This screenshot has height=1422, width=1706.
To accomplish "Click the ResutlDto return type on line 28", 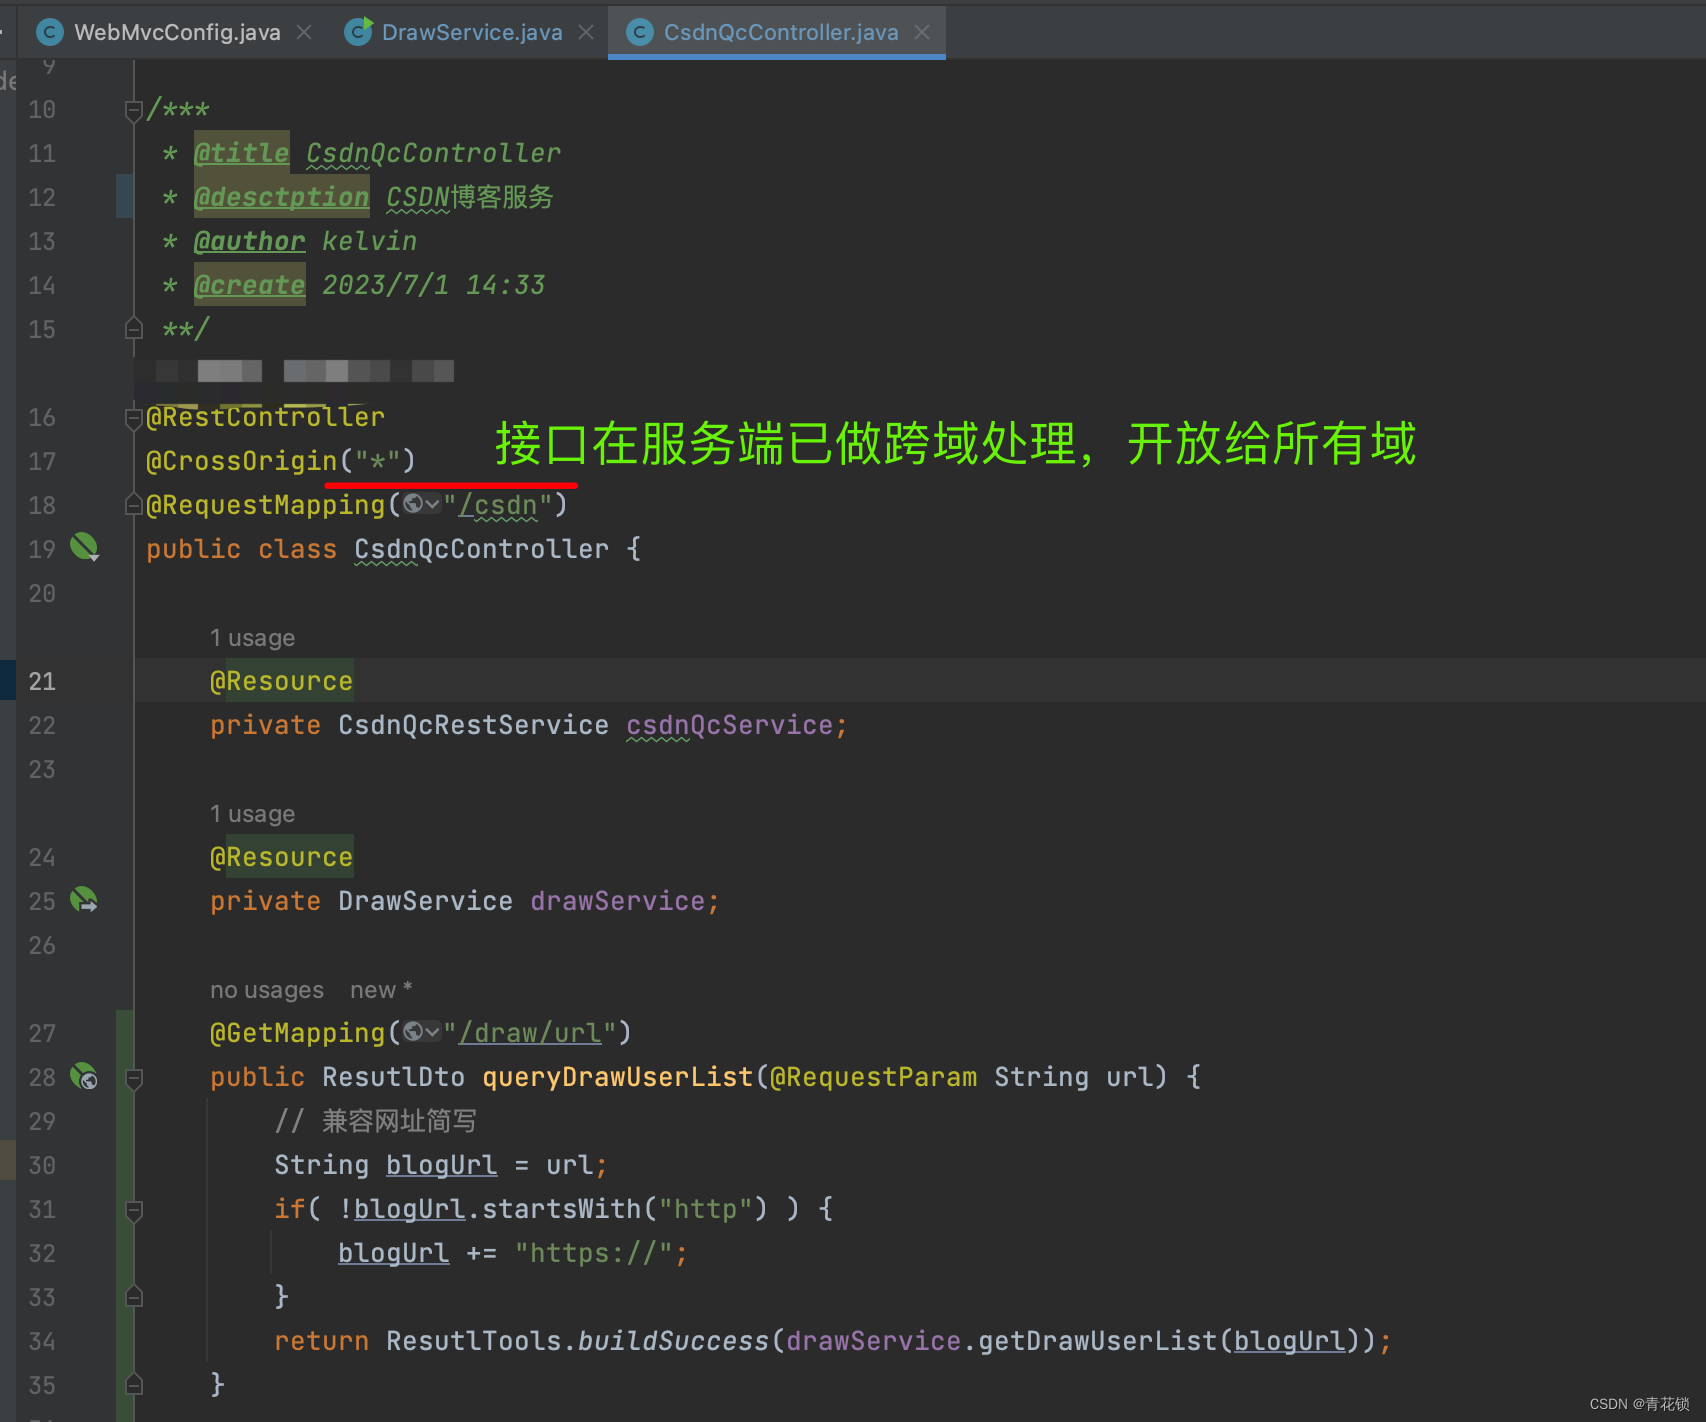I will [393, 1077].
